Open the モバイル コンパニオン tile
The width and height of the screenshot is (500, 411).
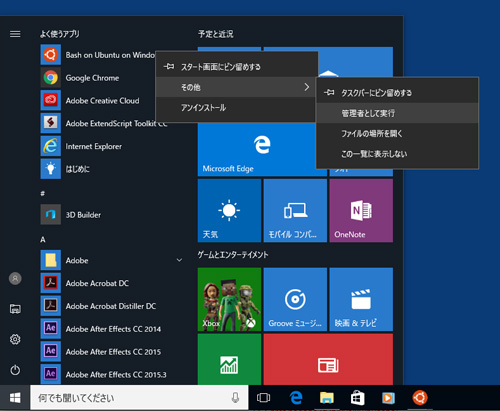point(295,210)
